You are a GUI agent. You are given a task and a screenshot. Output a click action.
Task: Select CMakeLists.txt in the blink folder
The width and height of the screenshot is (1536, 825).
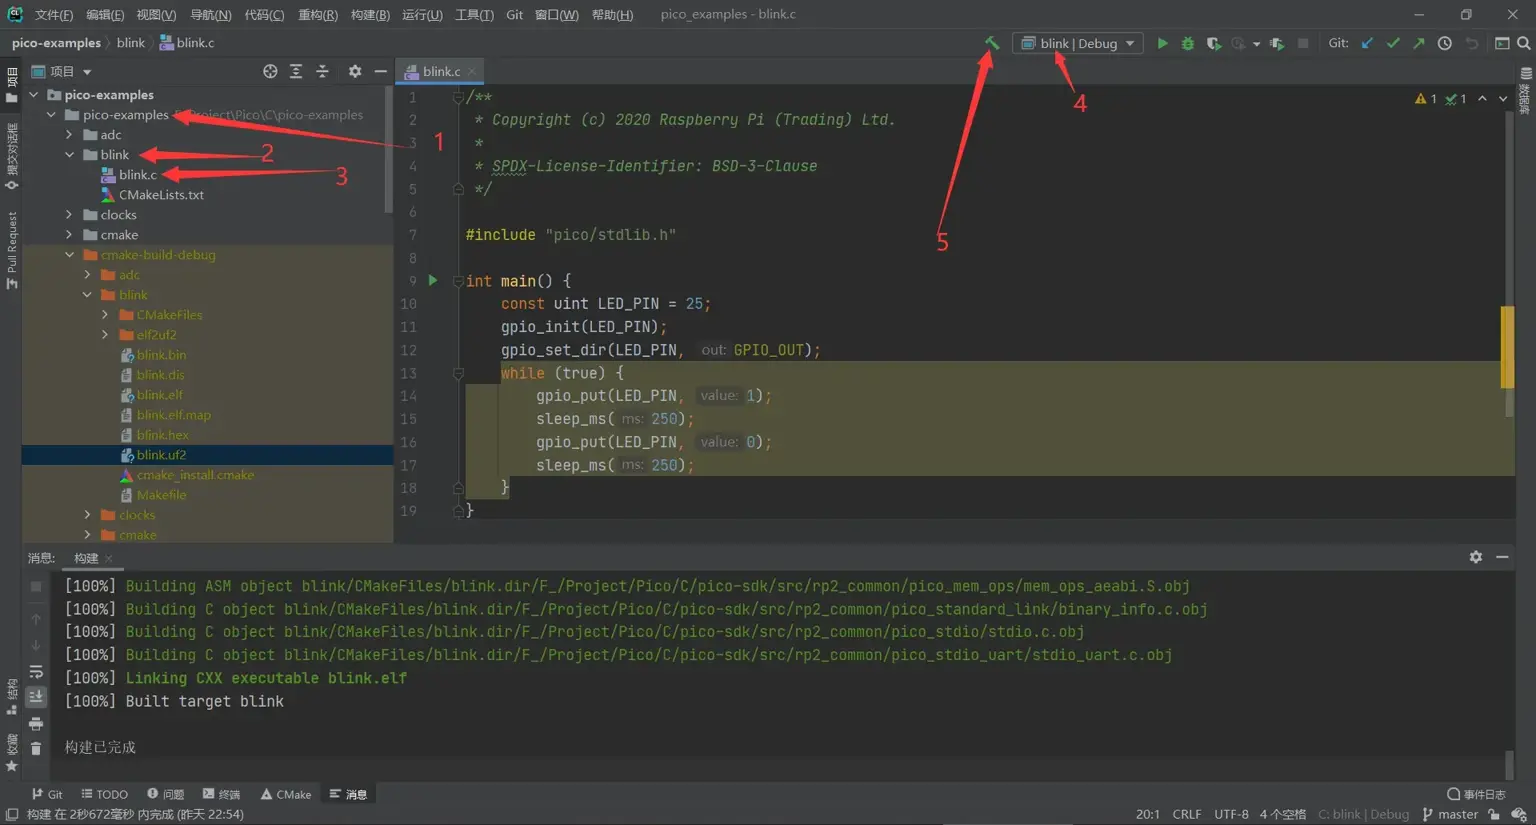[161, 195]
